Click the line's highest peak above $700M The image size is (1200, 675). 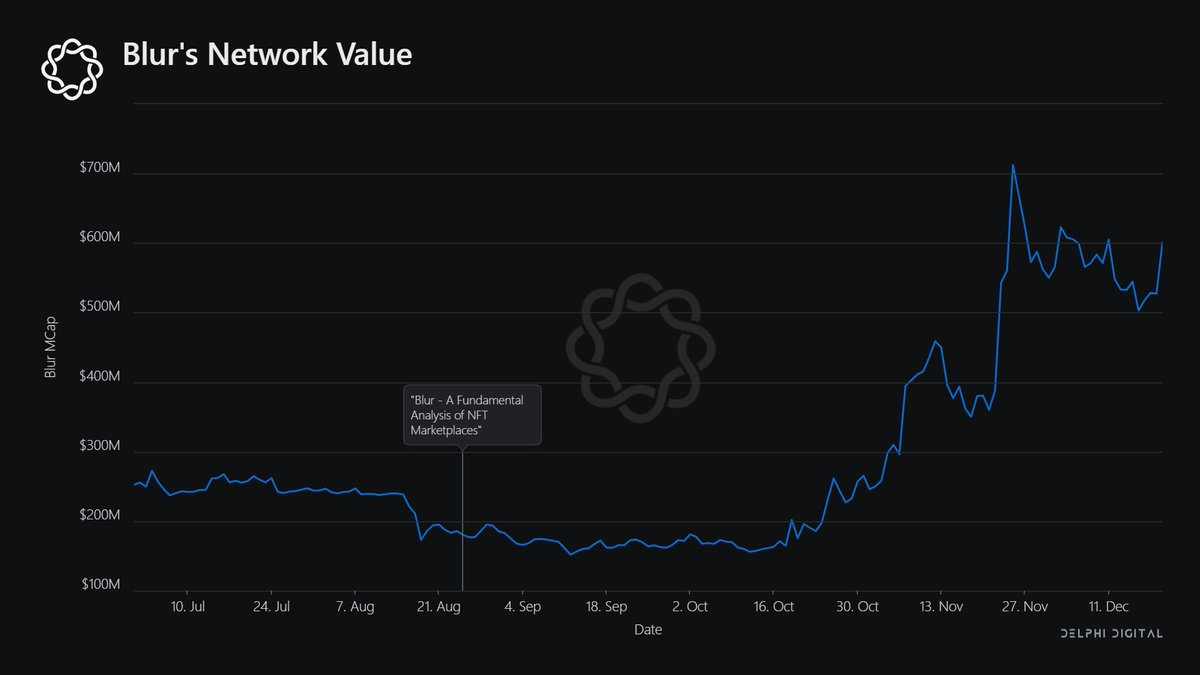pos(1013,165)
